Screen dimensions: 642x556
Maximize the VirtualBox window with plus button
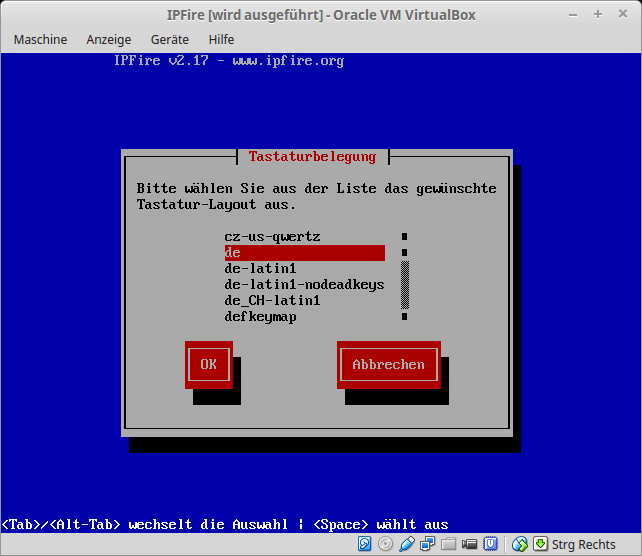tap(598, 14)
